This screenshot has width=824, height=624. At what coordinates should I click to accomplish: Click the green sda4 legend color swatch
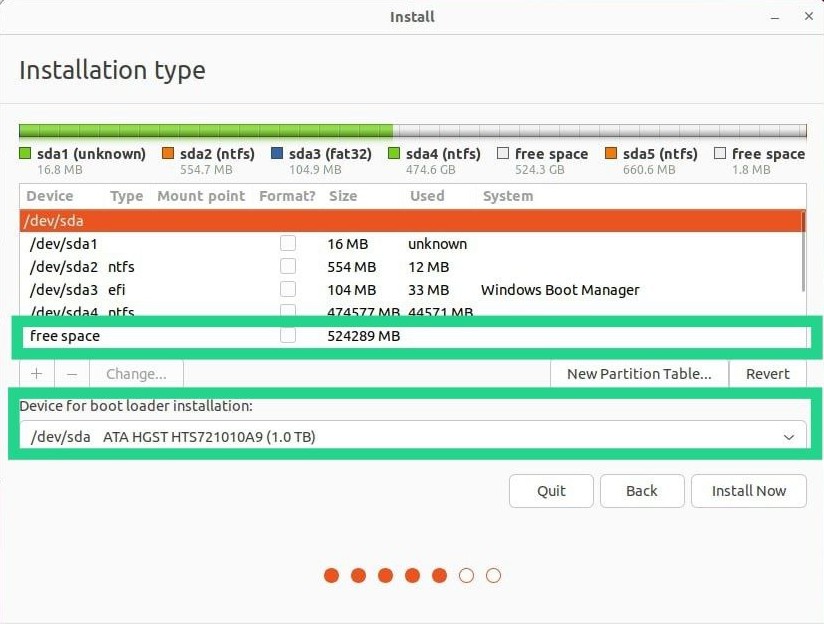[394, 154]
